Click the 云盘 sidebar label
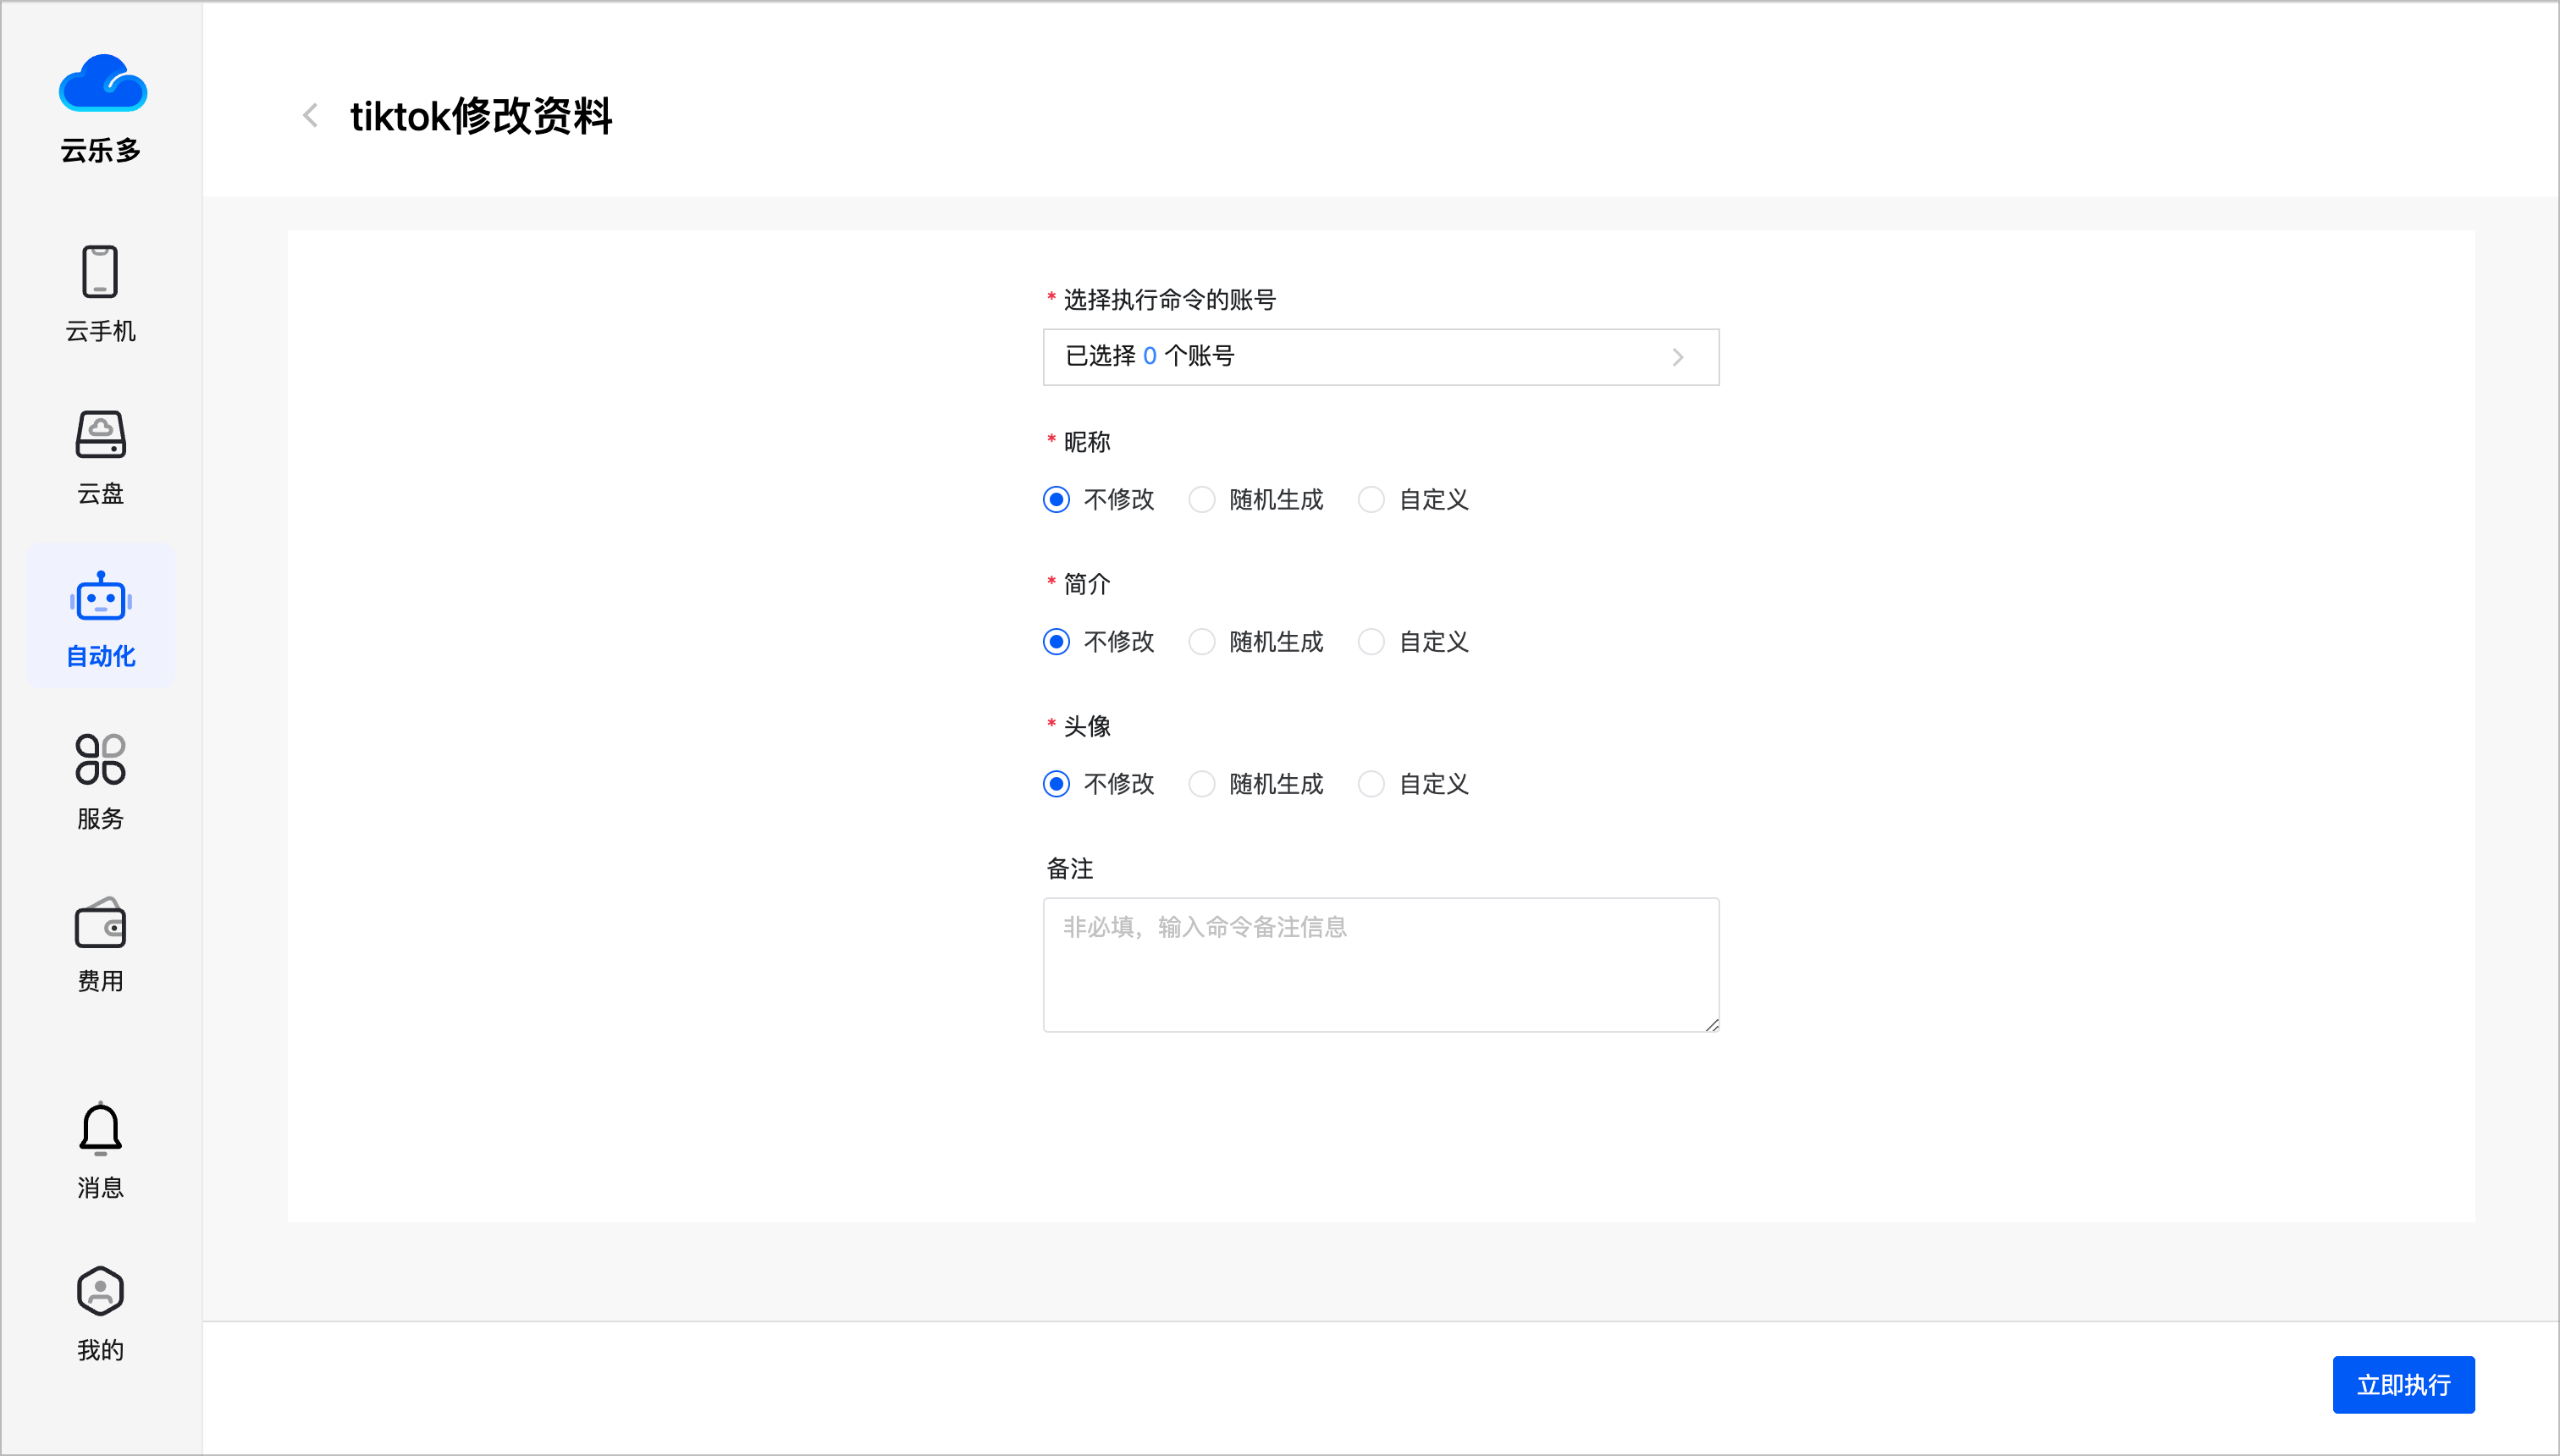The height and width of the screenshot is (1456, 2560). click(x=100, y=493)
